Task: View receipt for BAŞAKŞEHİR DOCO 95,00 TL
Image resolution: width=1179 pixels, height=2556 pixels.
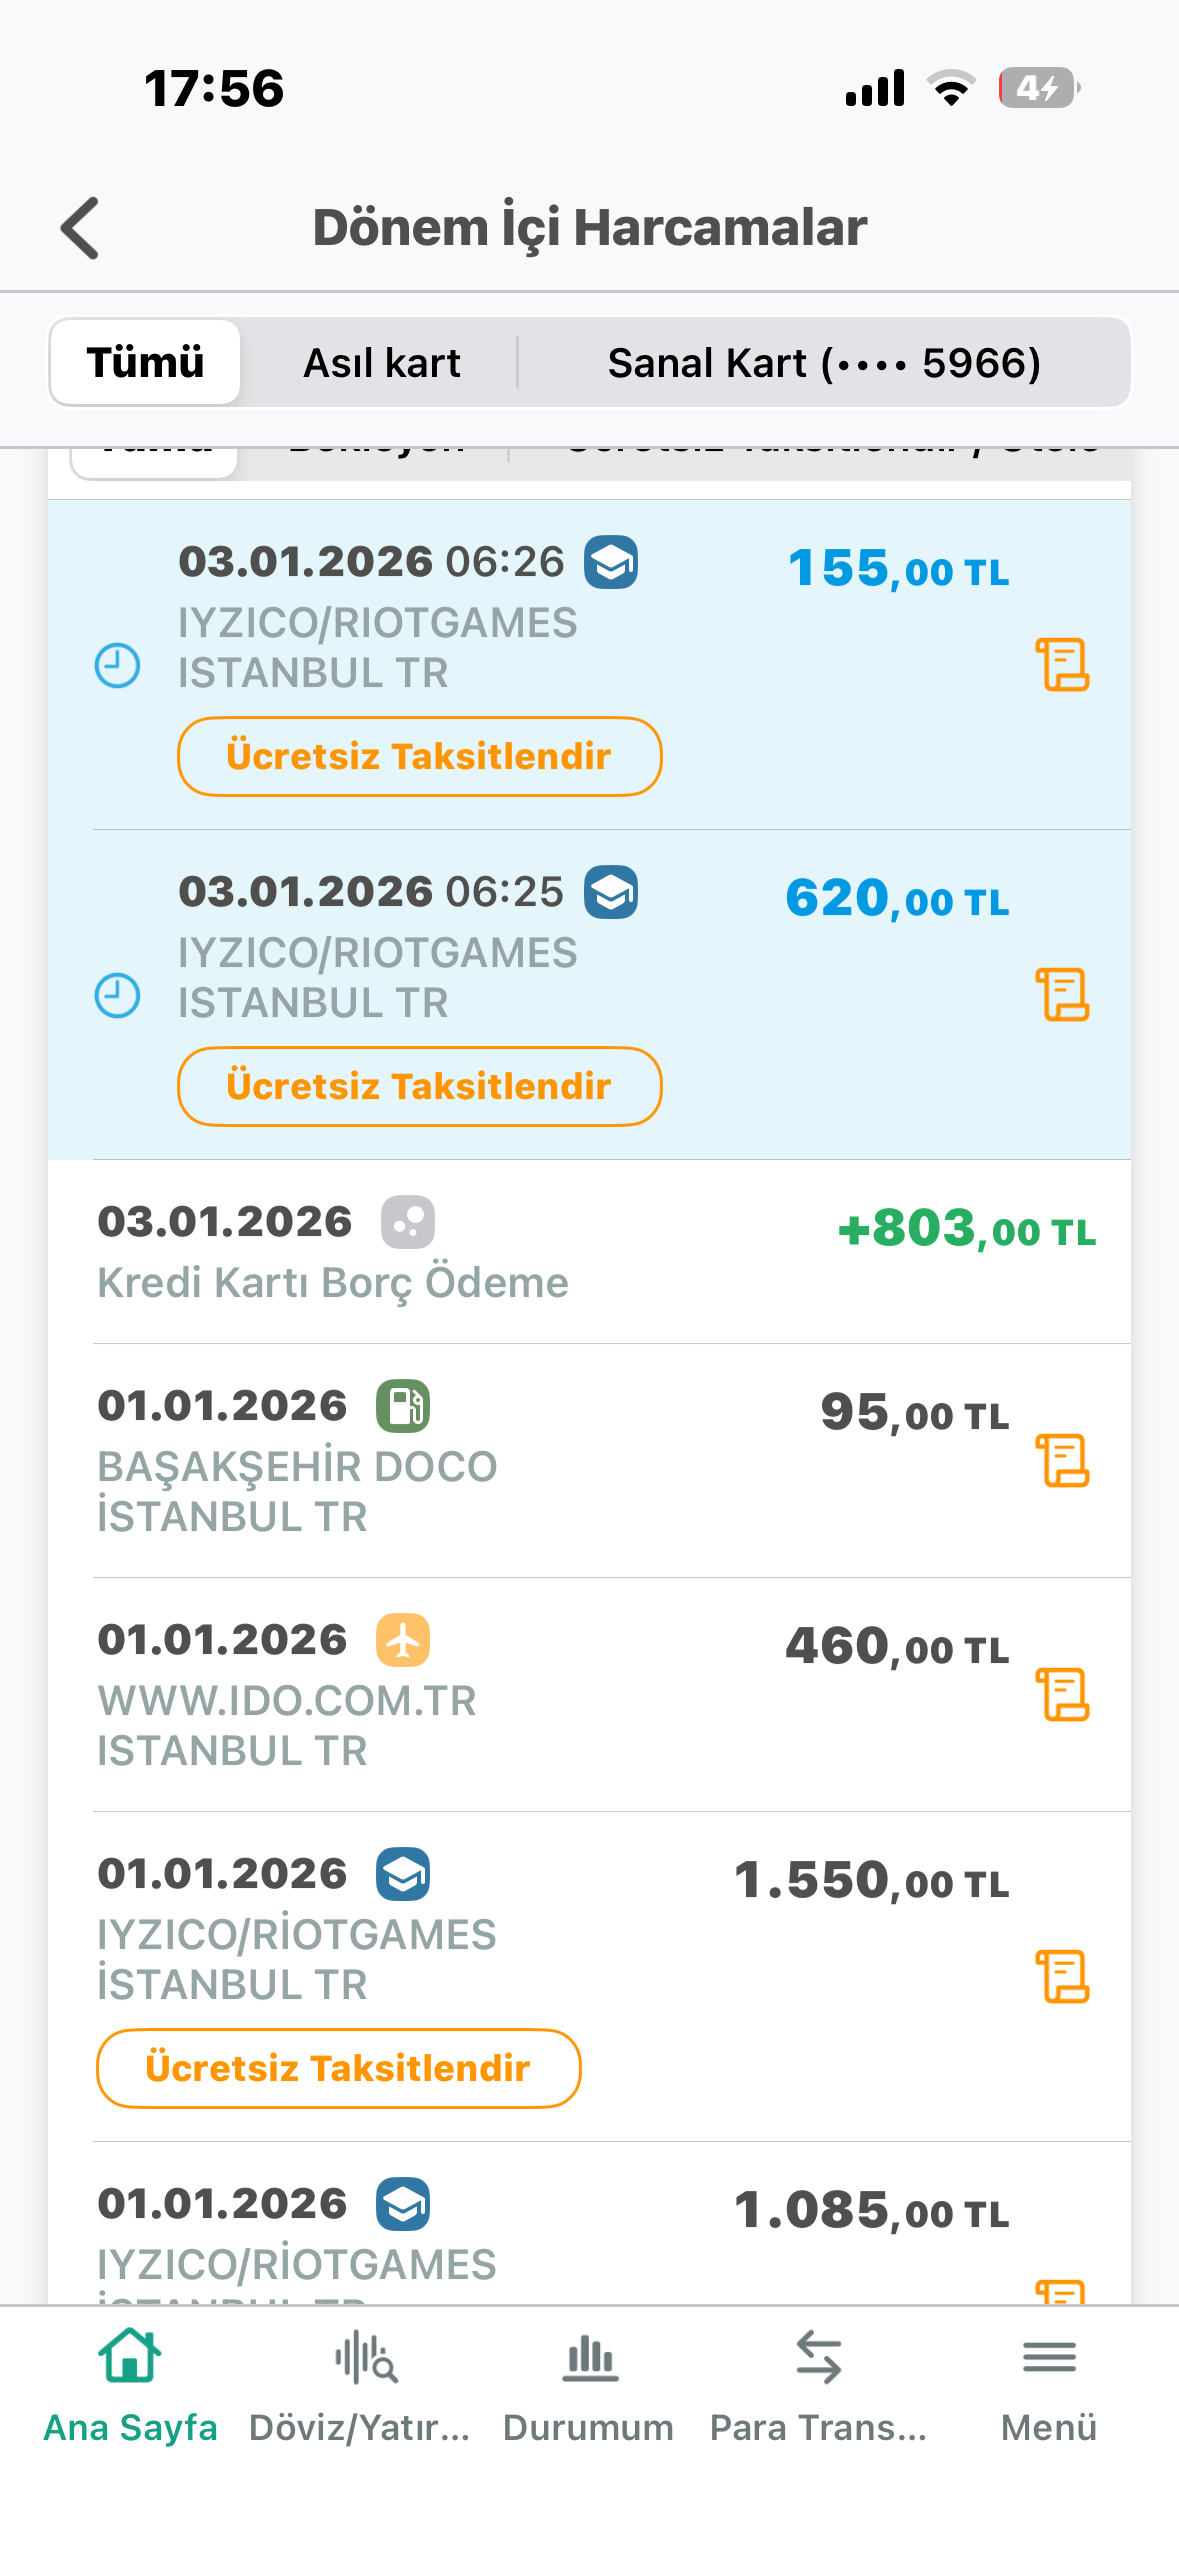Action: click(1062, 1461)
